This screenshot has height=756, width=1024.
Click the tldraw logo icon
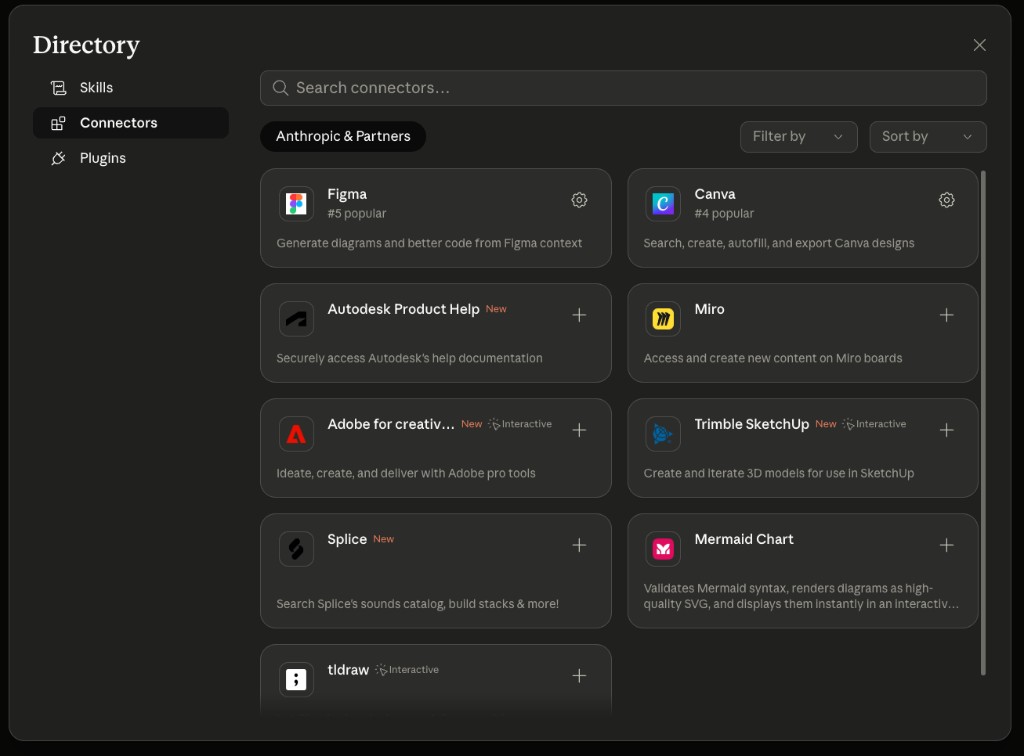(x=296, y=679)
